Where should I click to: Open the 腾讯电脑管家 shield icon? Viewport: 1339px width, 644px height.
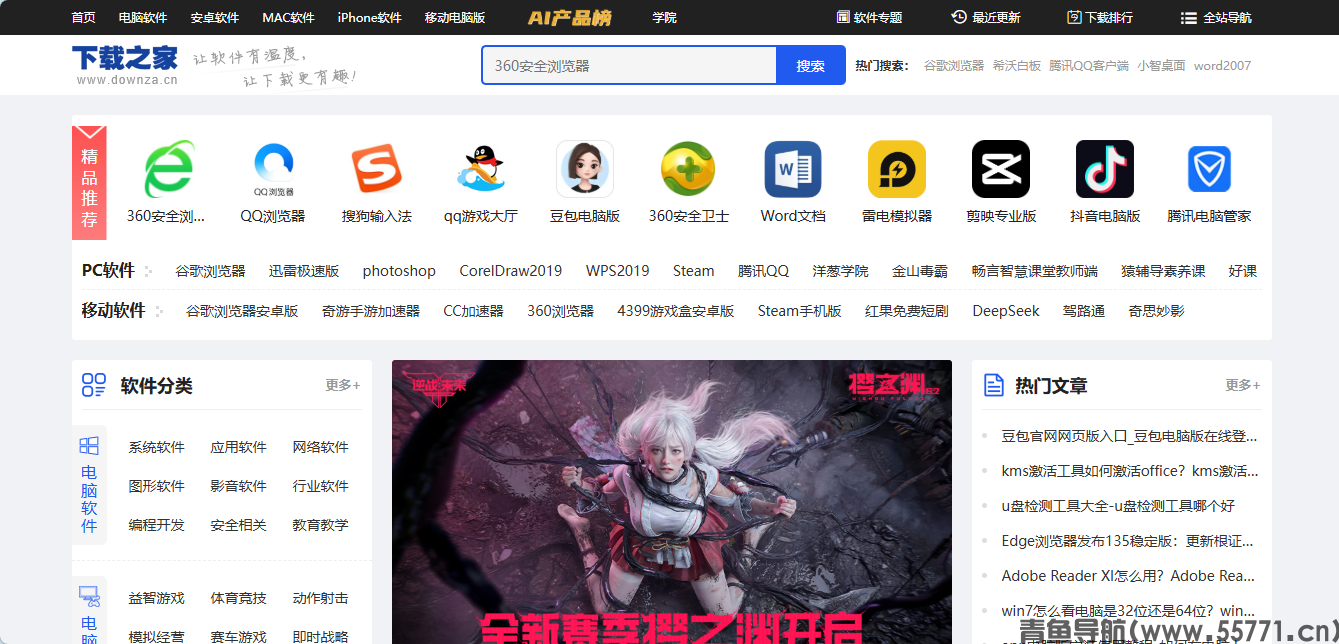[x=1209, y=169]
